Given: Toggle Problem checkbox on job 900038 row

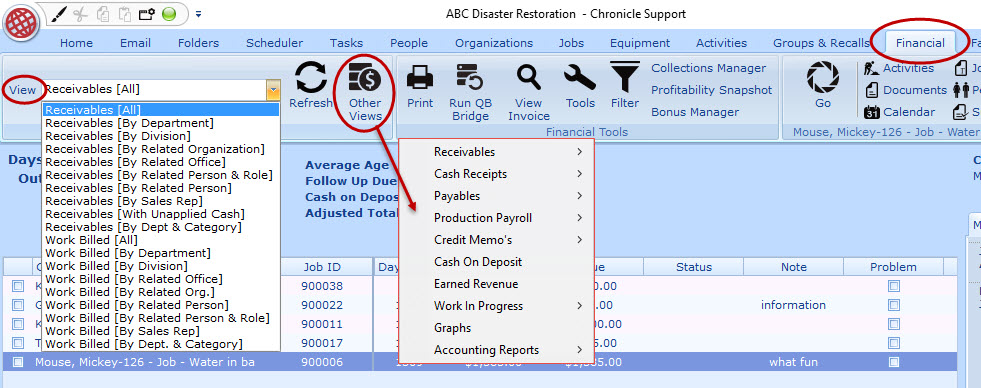Looking at the screenshot, I should click(x=894, y=286).
